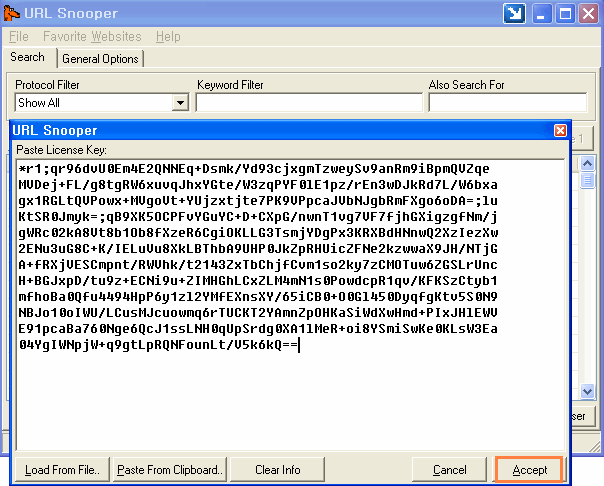Click the blue arrow minimize-to-tray icon
This screenshot has width=604, height=486.
514,14
